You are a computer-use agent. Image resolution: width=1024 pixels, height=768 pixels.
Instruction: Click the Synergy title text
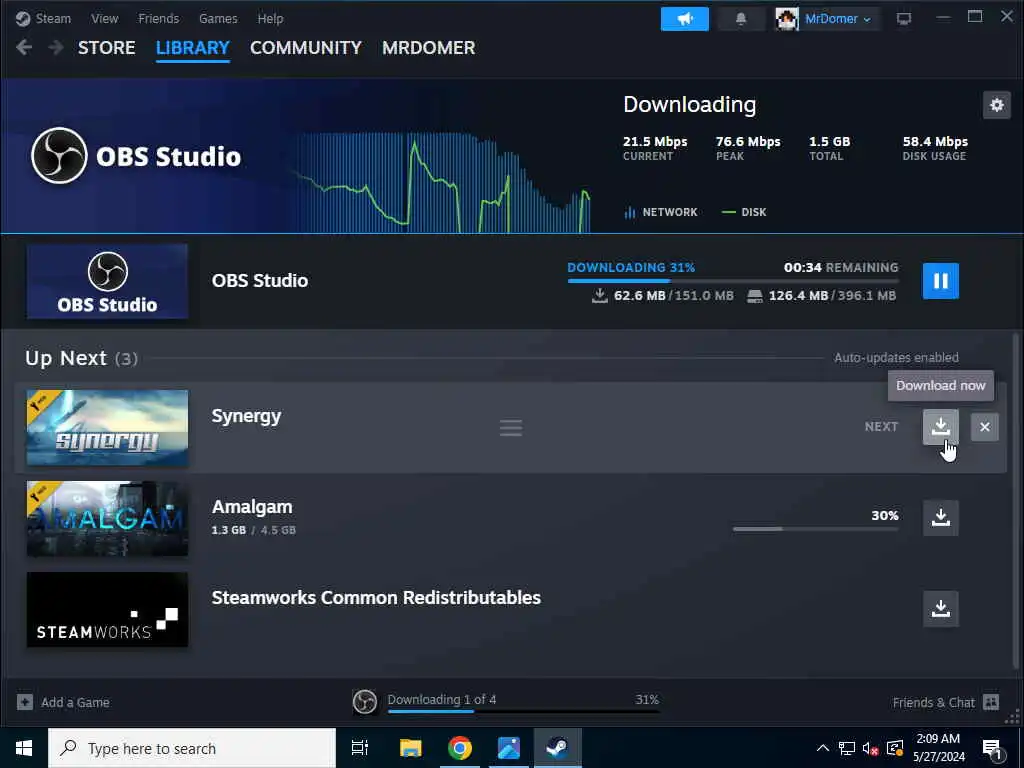coord(246,416)
